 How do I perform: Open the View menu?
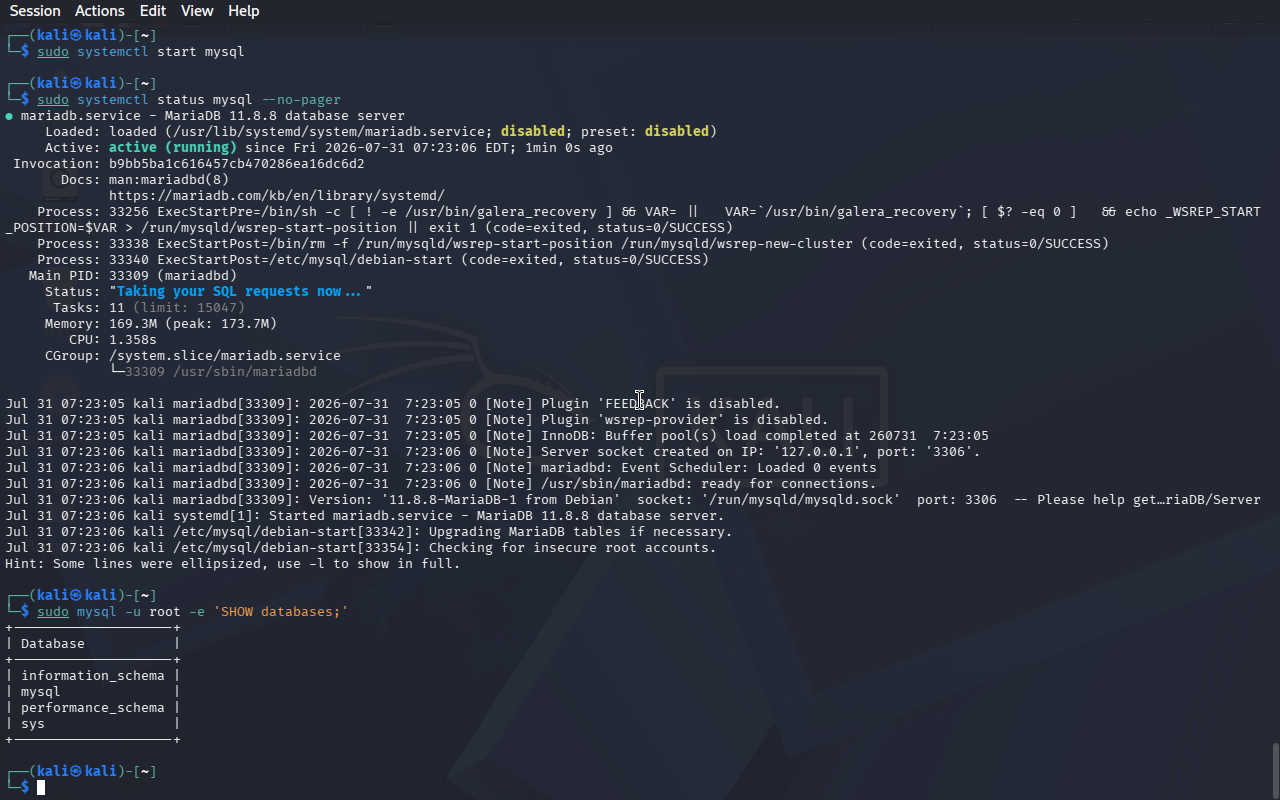tap(197, 11)
